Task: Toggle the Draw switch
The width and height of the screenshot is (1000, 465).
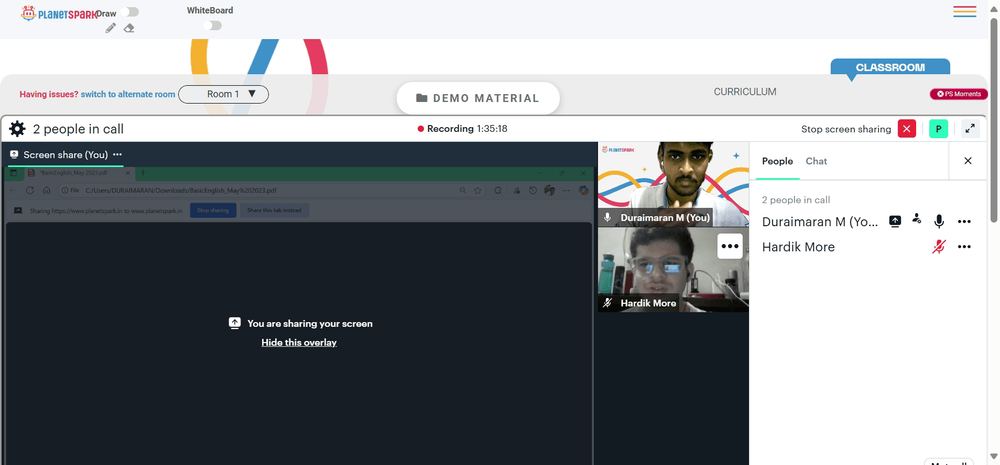Action: point(129,12)
